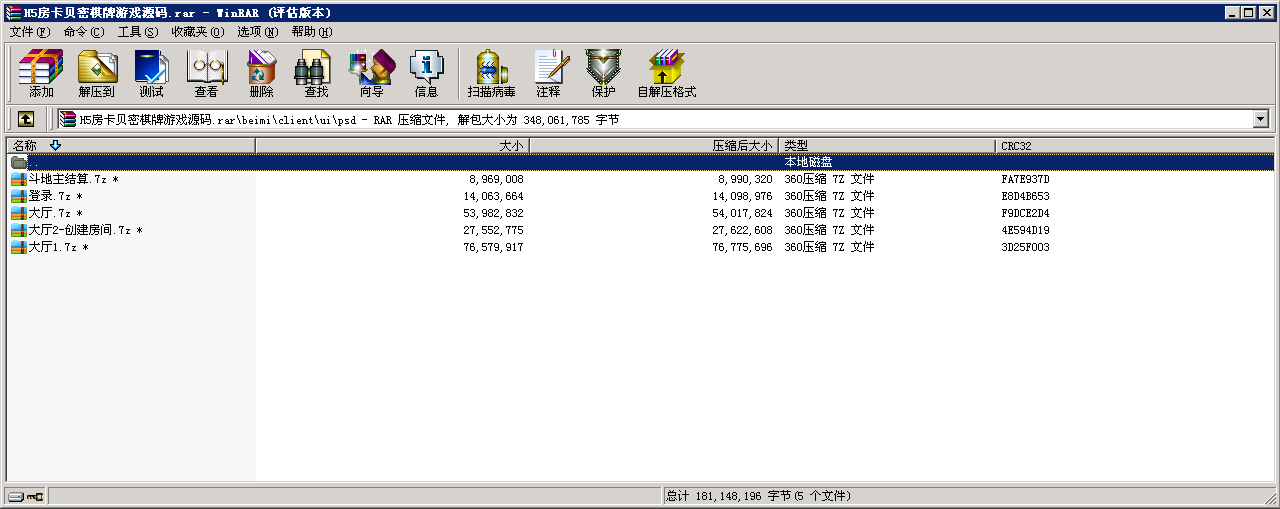This screenshot has height=509, width=1280.
Task: Select the parent folder ".." row
Action: point(33,163)
